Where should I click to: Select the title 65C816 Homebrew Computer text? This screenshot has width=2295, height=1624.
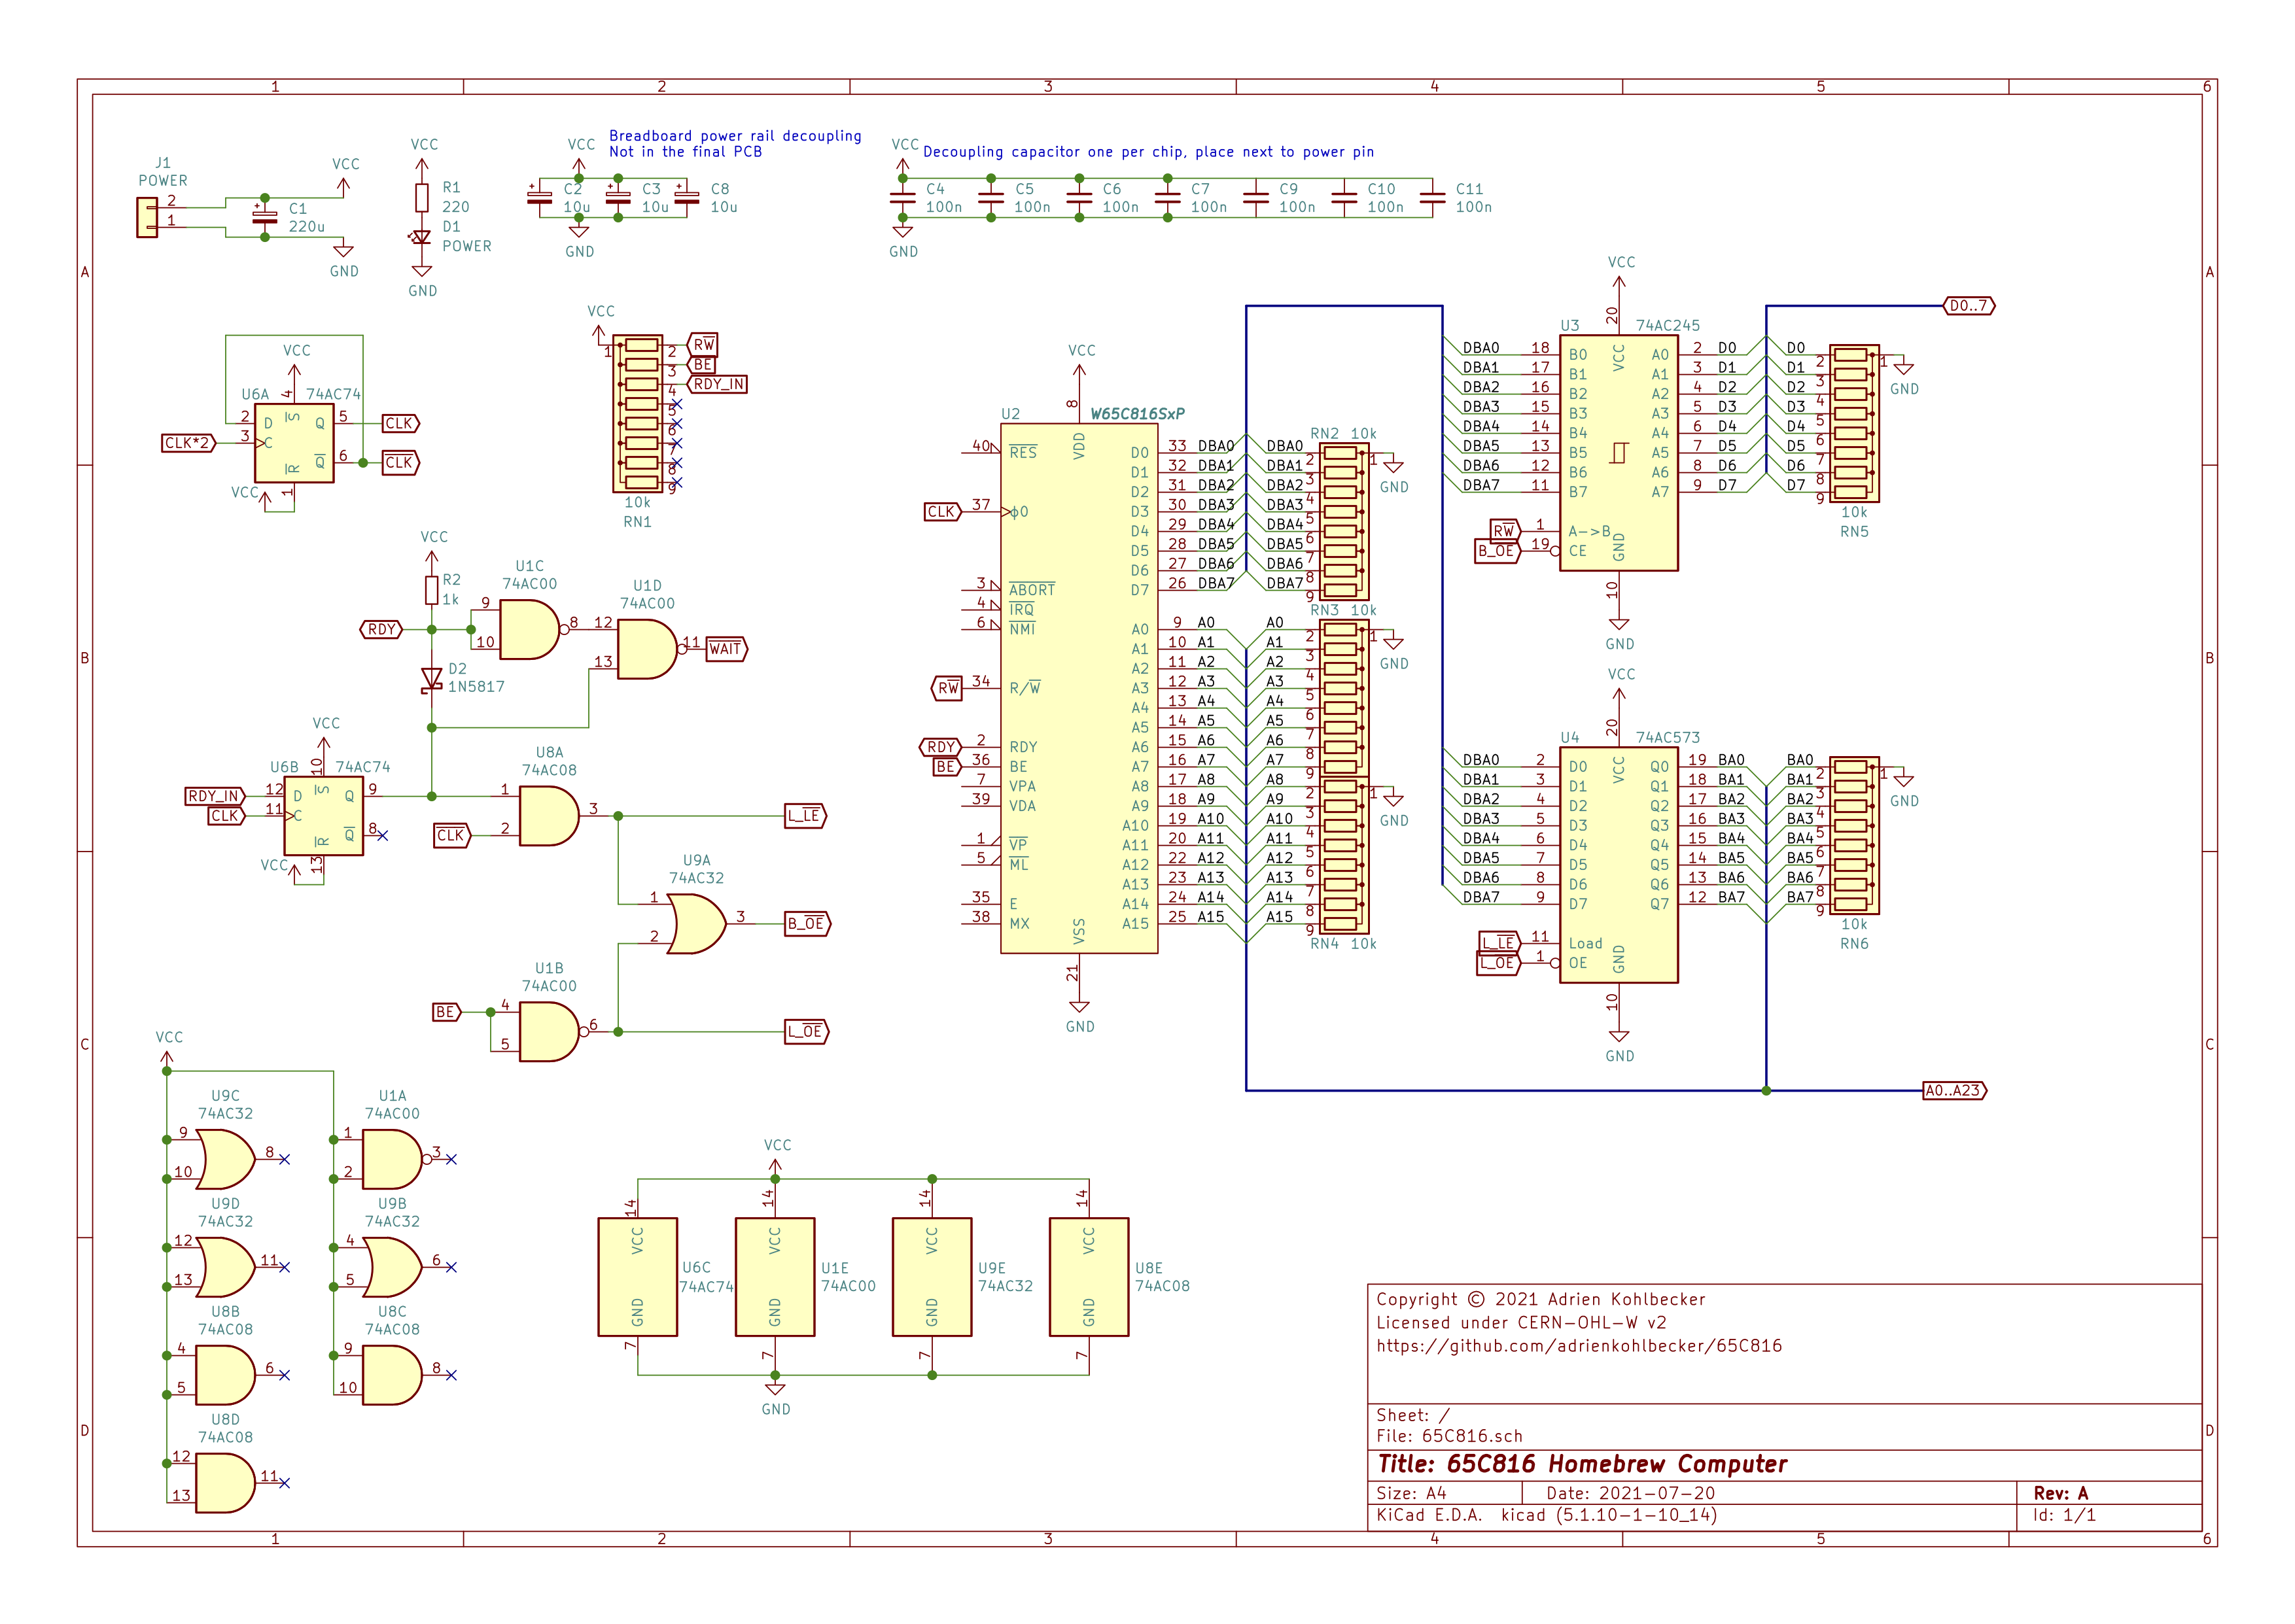pos(1582,1464)
